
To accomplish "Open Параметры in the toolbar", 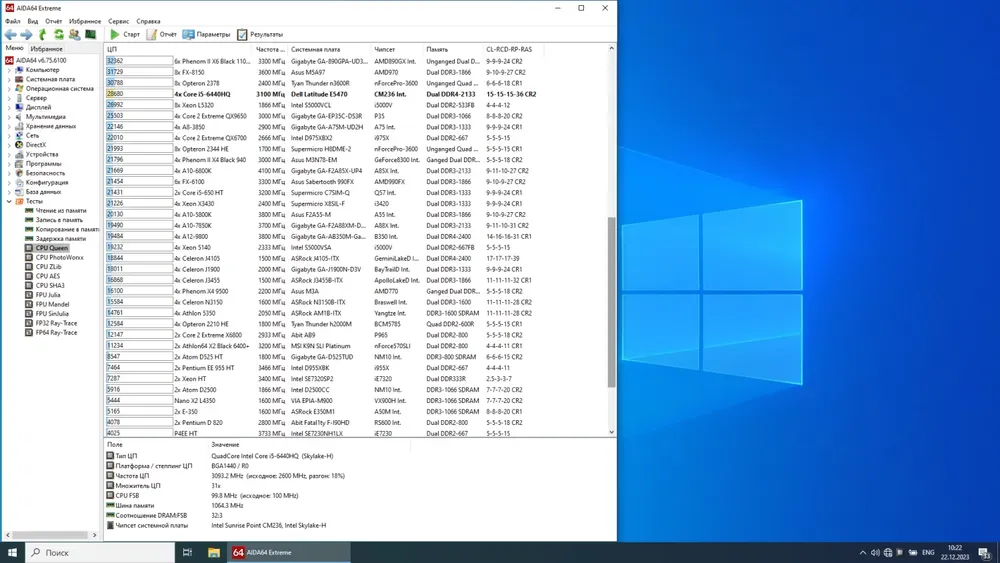I will click(206, 34).
